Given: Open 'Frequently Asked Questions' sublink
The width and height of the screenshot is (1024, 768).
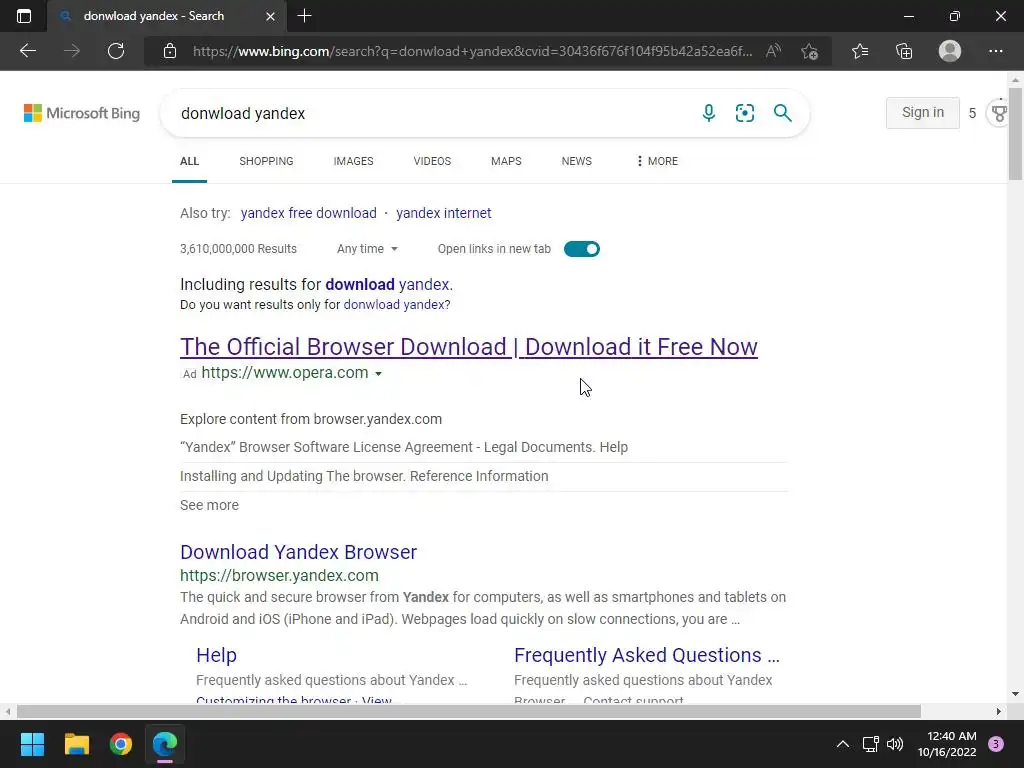Looking at the screenshot, I should point(647,655).
